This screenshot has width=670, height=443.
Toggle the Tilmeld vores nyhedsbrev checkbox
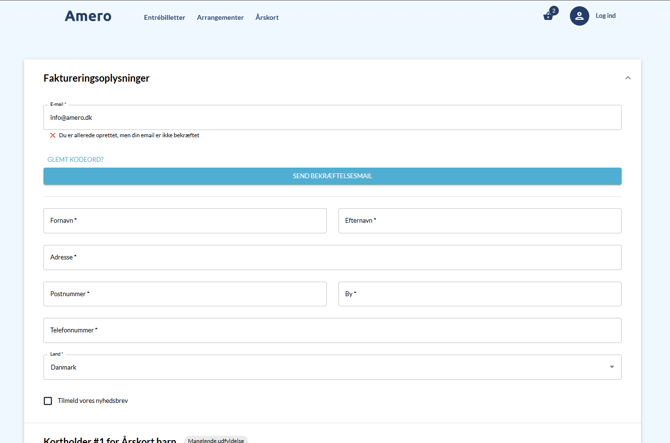tap(48, 401)
